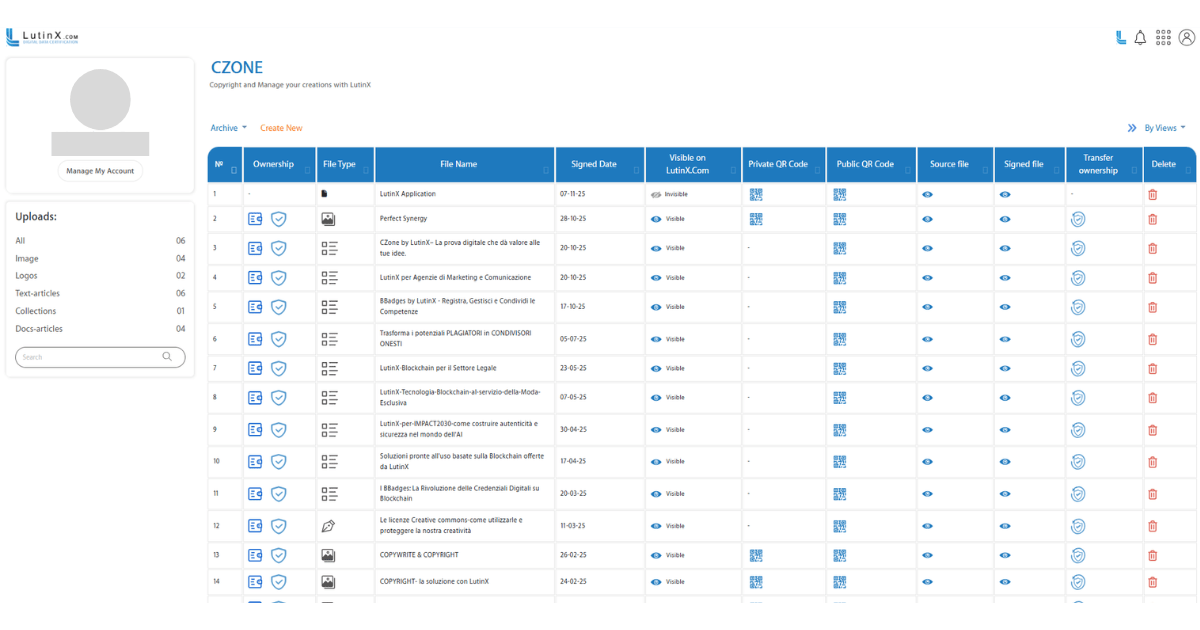
Task: Click the Create New link
Action: coord(281,128)
